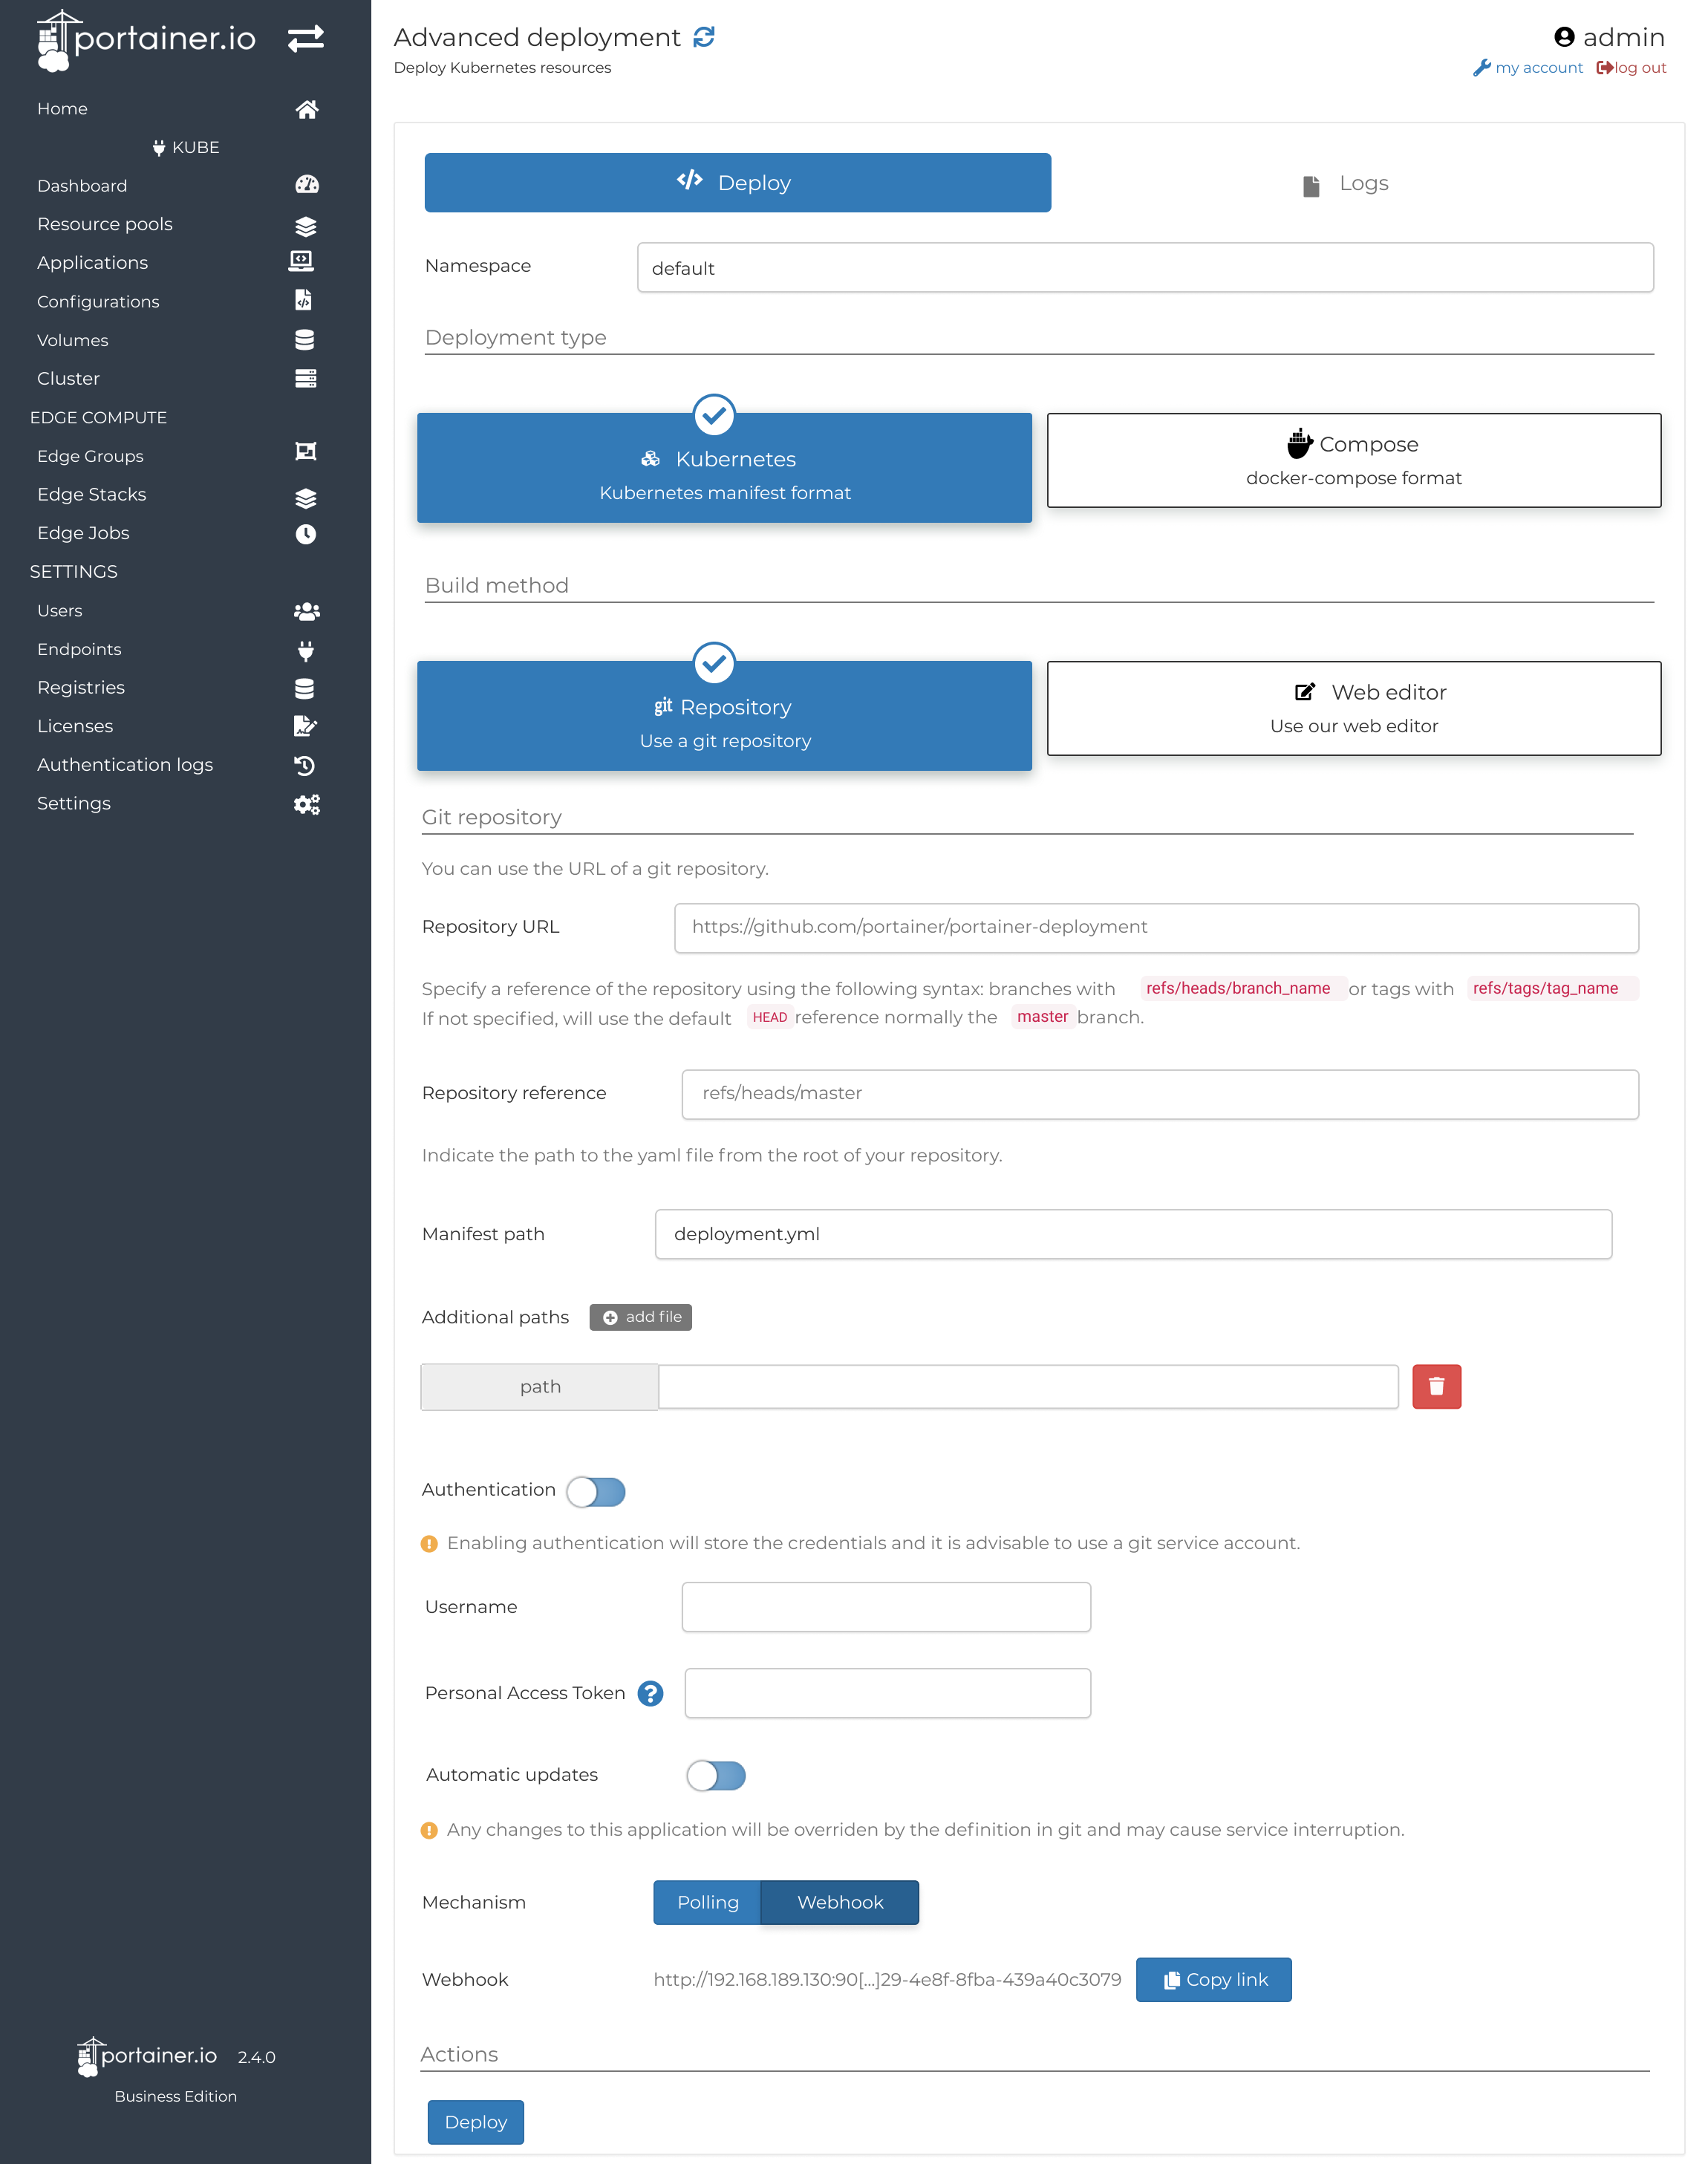Click the Endpoints plug icon
The width and height of the screenshot is (1708, 2164).
(x=306, y=651)
